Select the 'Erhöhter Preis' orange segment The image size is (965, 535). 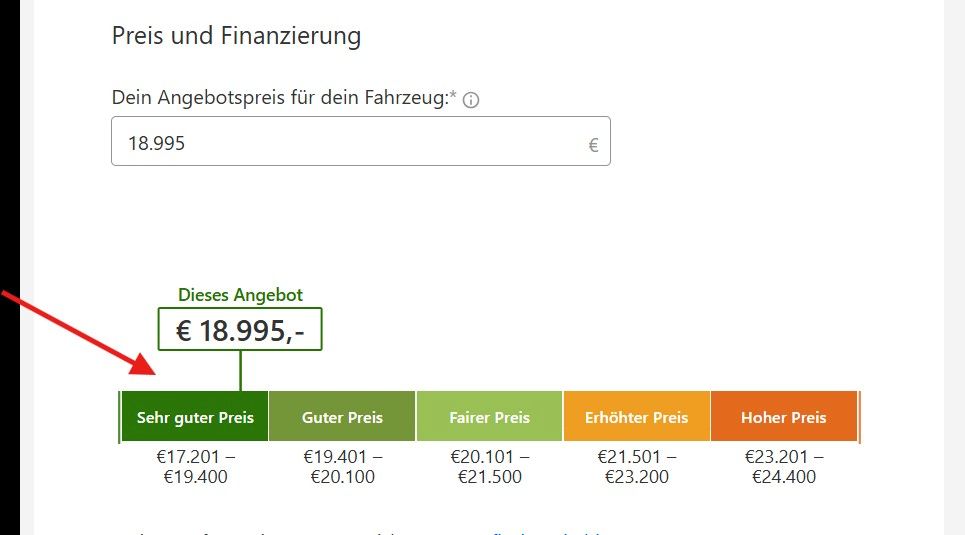pyautogui.click(x=637, y=417)
